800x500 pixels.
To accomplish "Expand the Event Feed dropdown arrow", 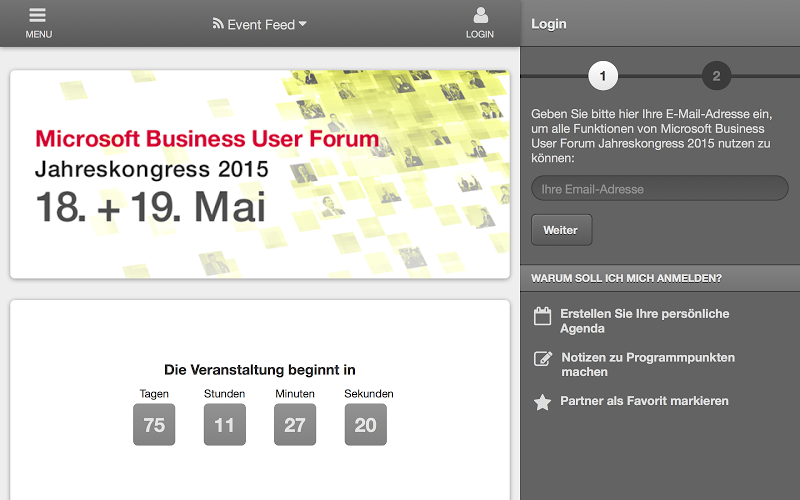I will (x=303, y=23).
